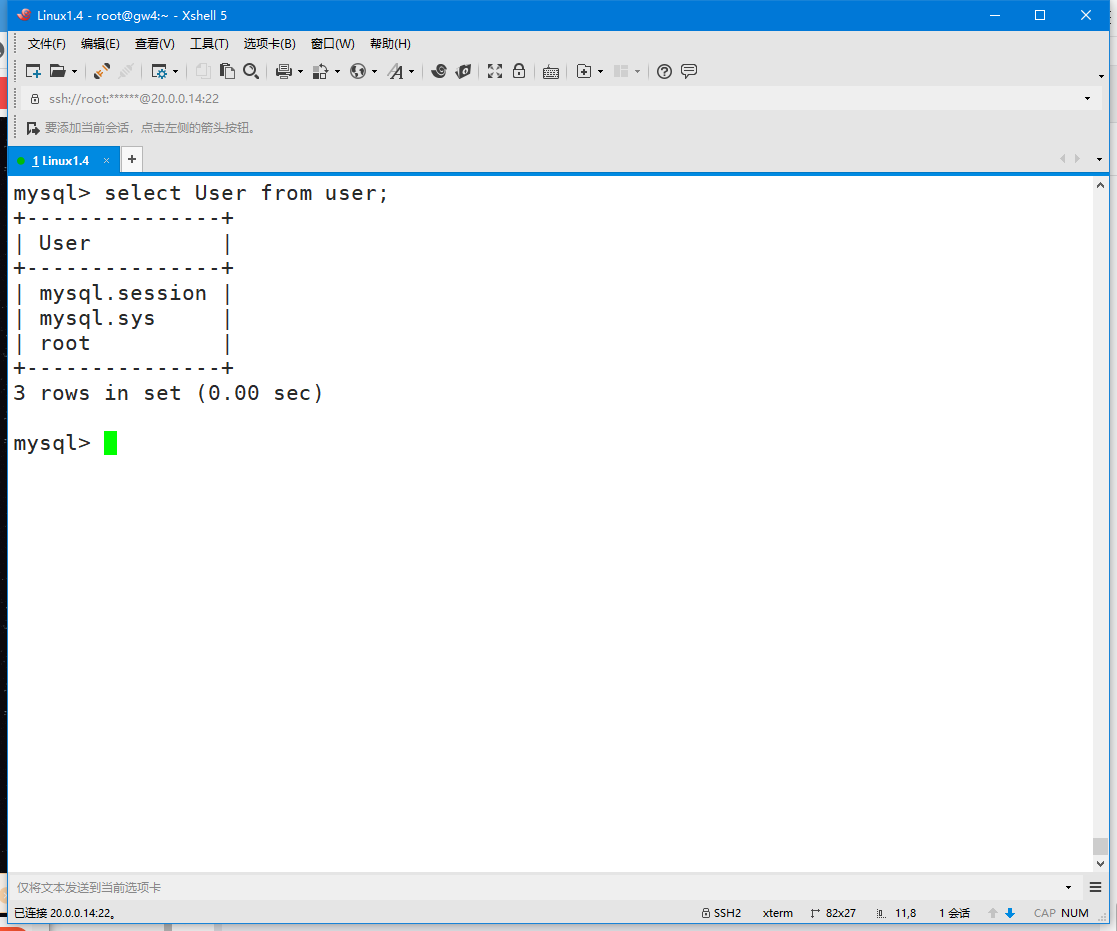
Task: Click the Xagent key icon
Action: 464,71
